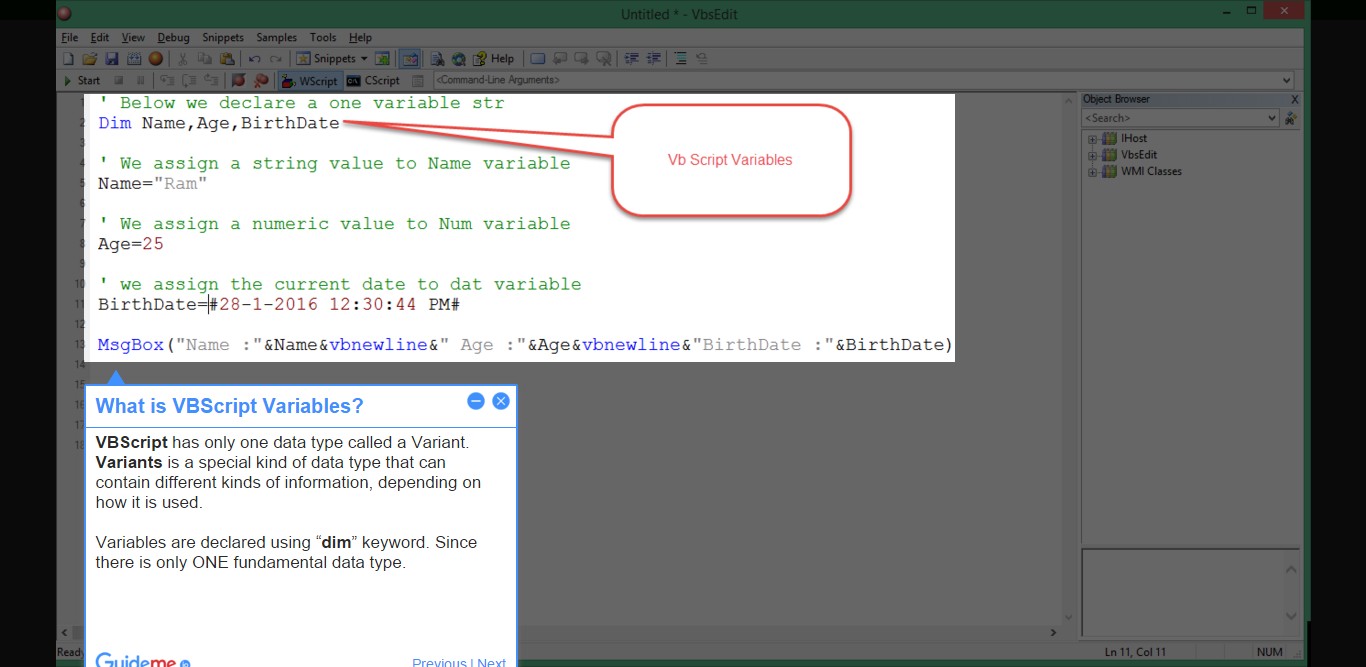Open Help from the toolbar

[494, 59]
